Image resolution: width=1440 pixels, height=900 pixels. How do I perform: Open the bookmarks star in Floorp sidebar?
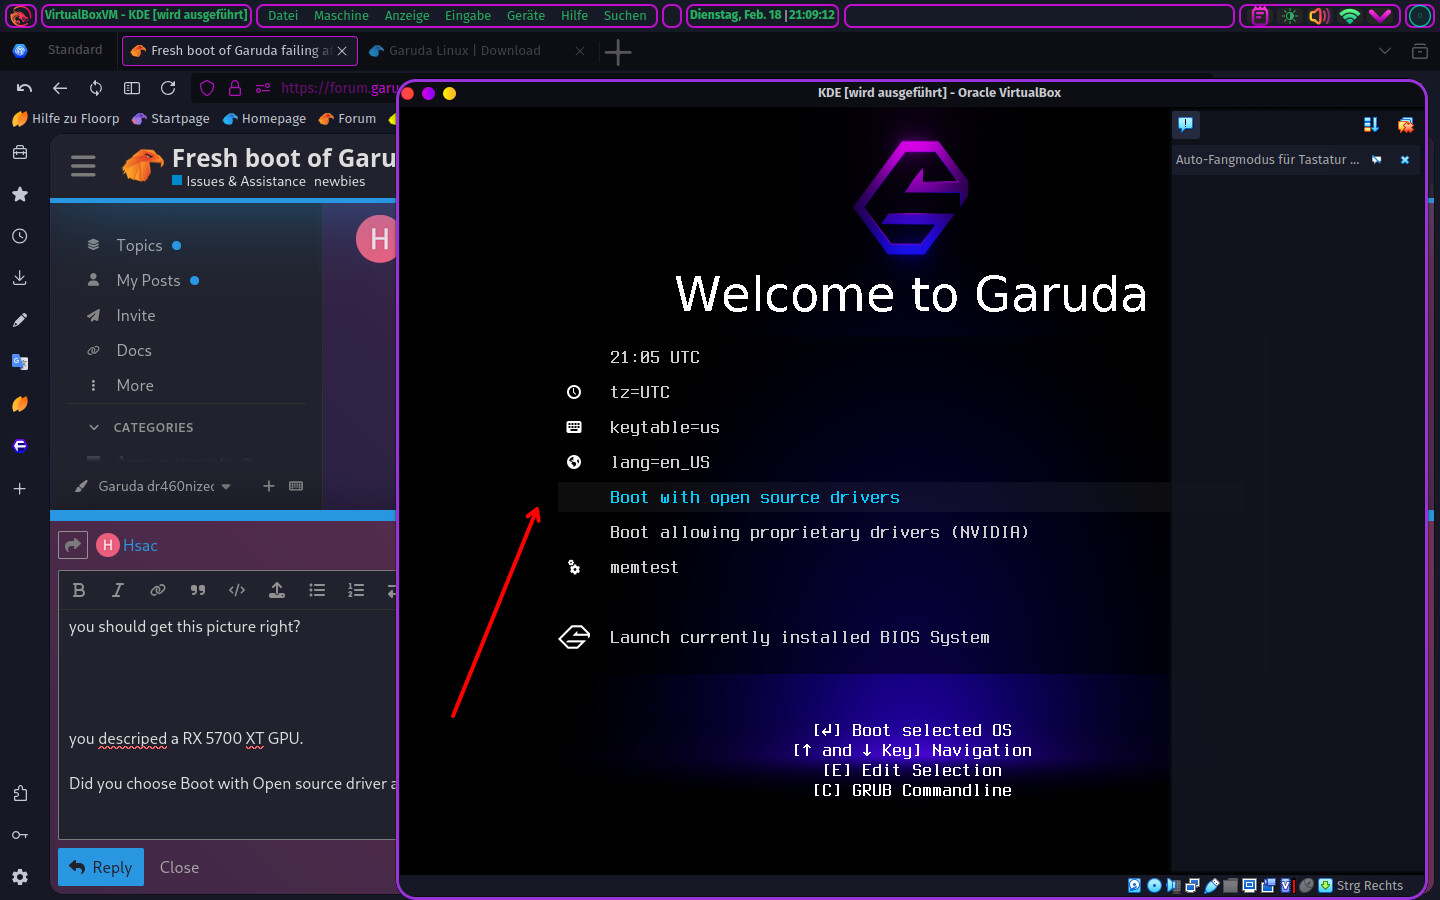(20, 194)
